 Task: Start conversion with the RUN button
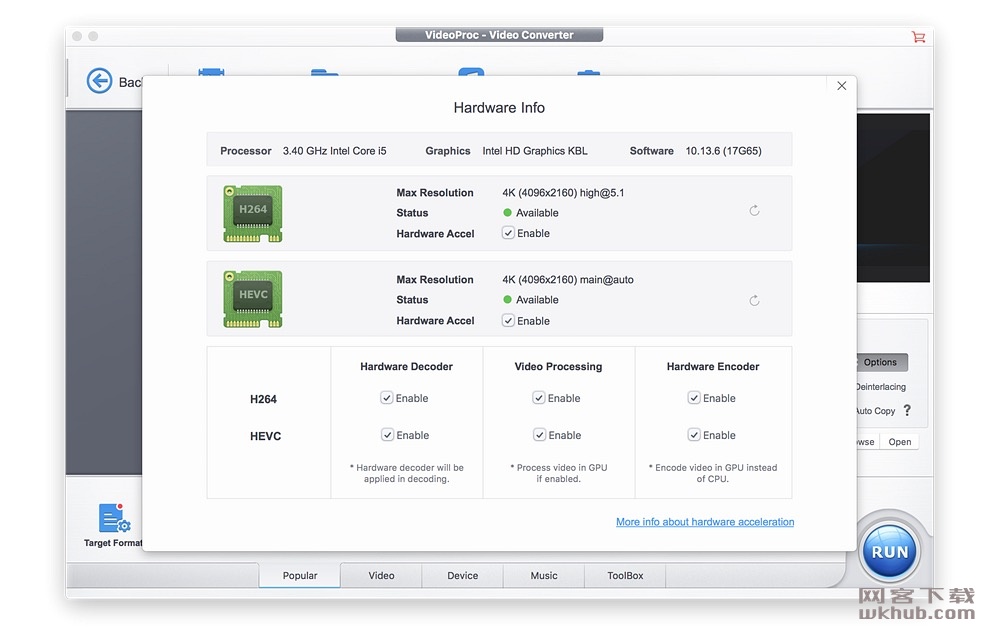point(889,552)
